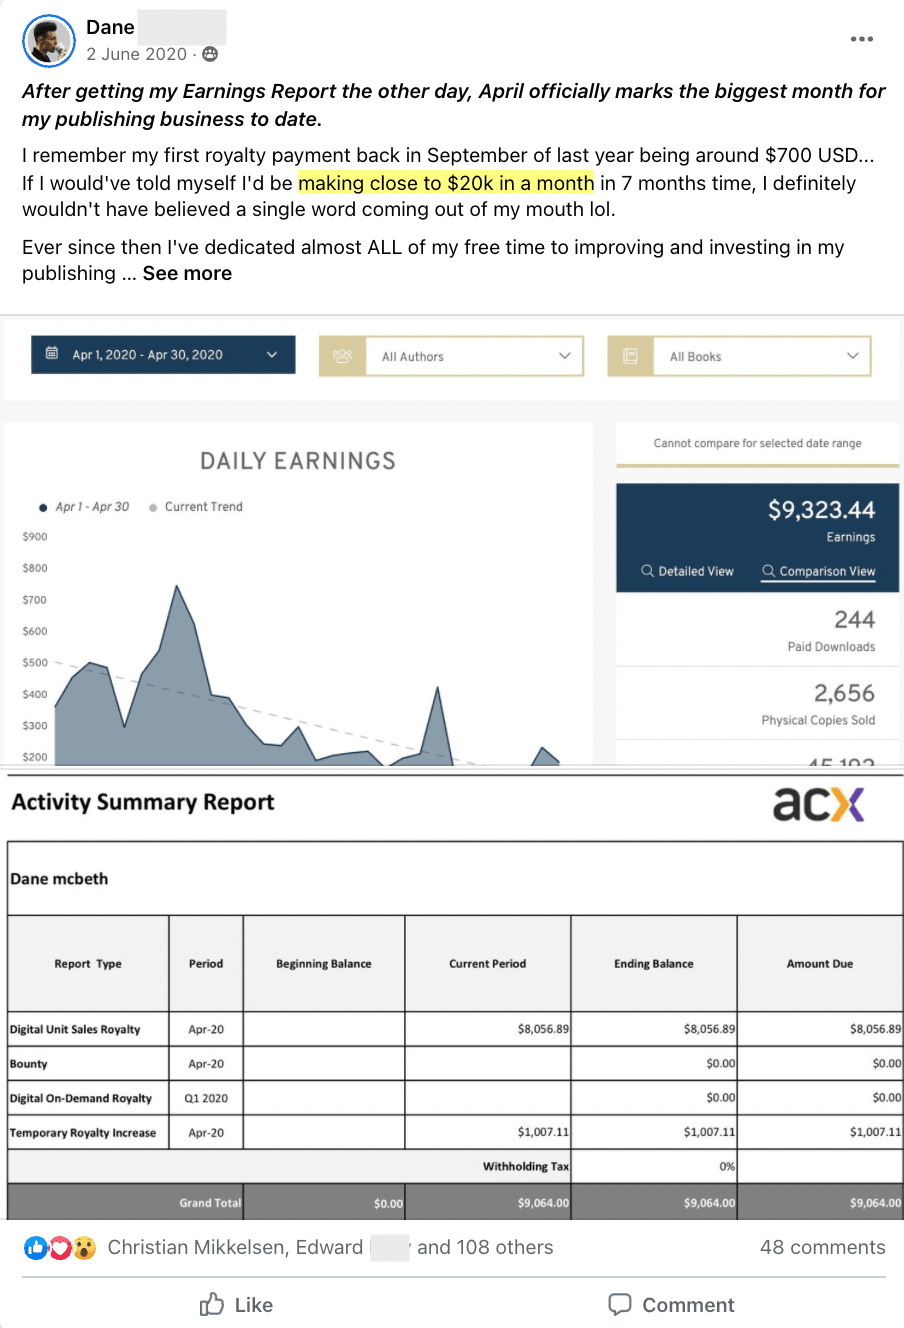Open the three-dot post options menu
Screen dimensions: 904x1328
coord(861,39)
